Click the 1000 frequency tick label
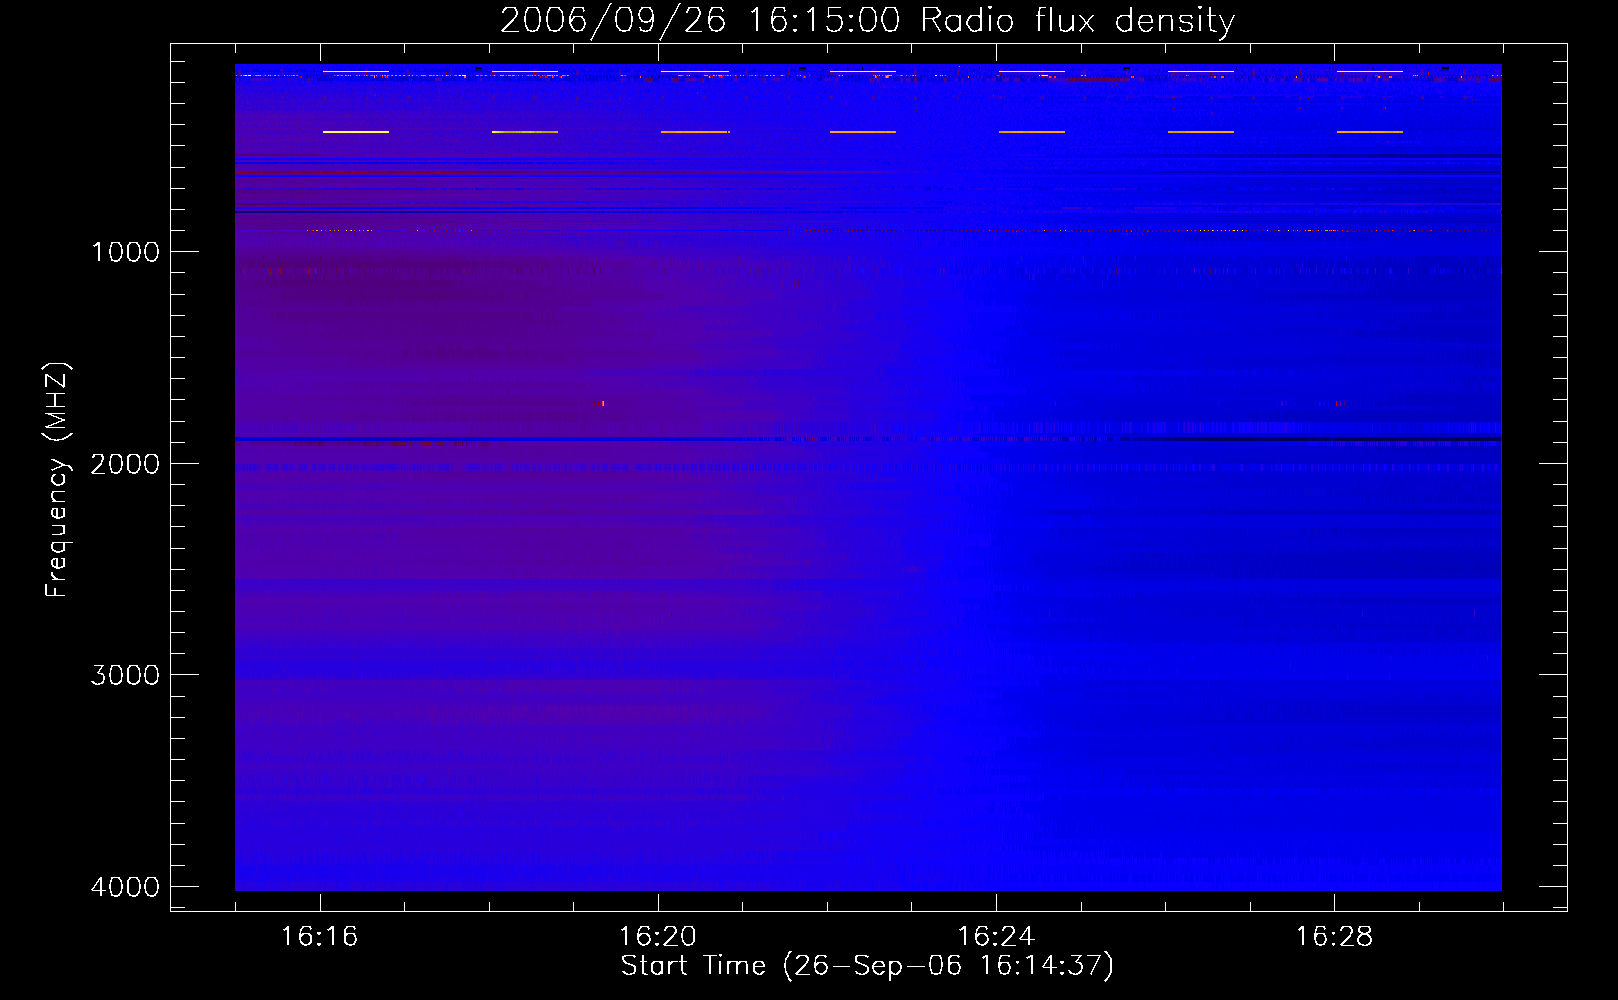 [x=125, y=252]
